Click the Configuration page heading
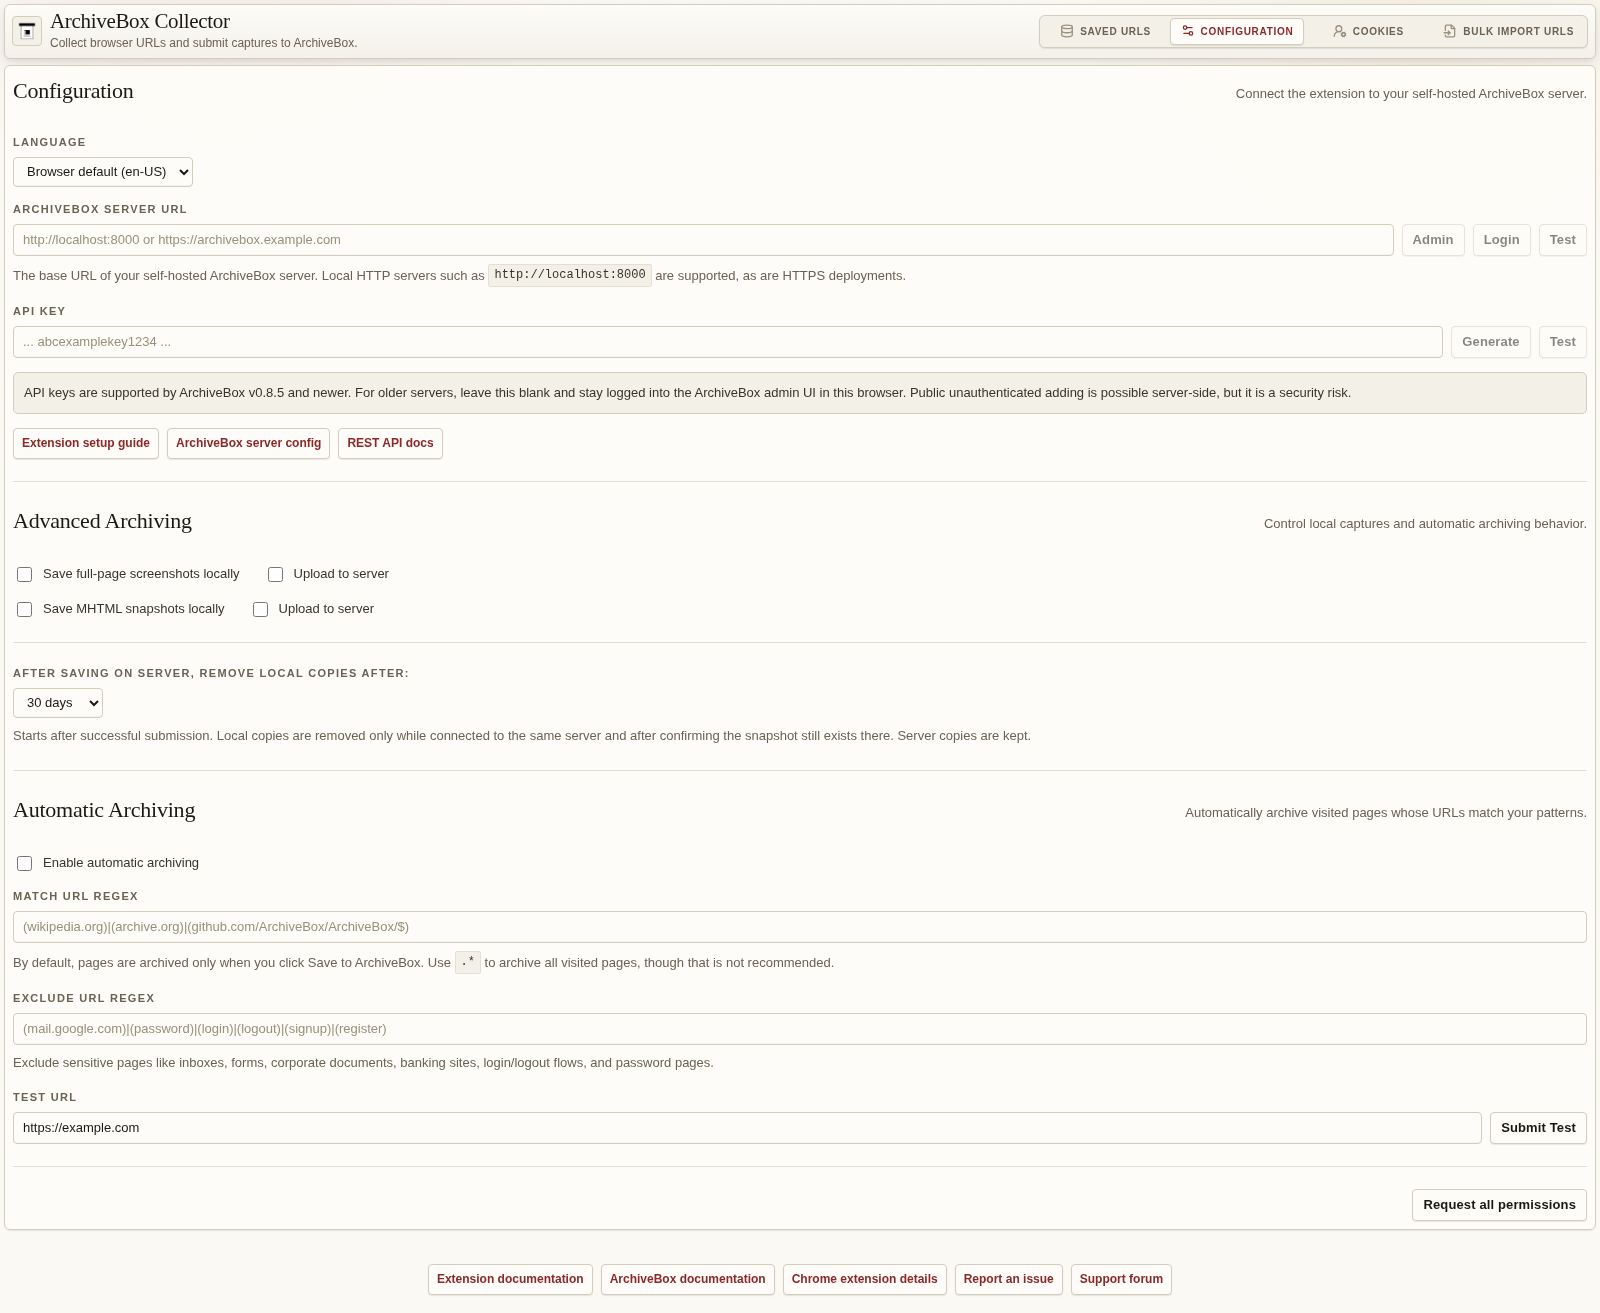 tap(73, 91)
